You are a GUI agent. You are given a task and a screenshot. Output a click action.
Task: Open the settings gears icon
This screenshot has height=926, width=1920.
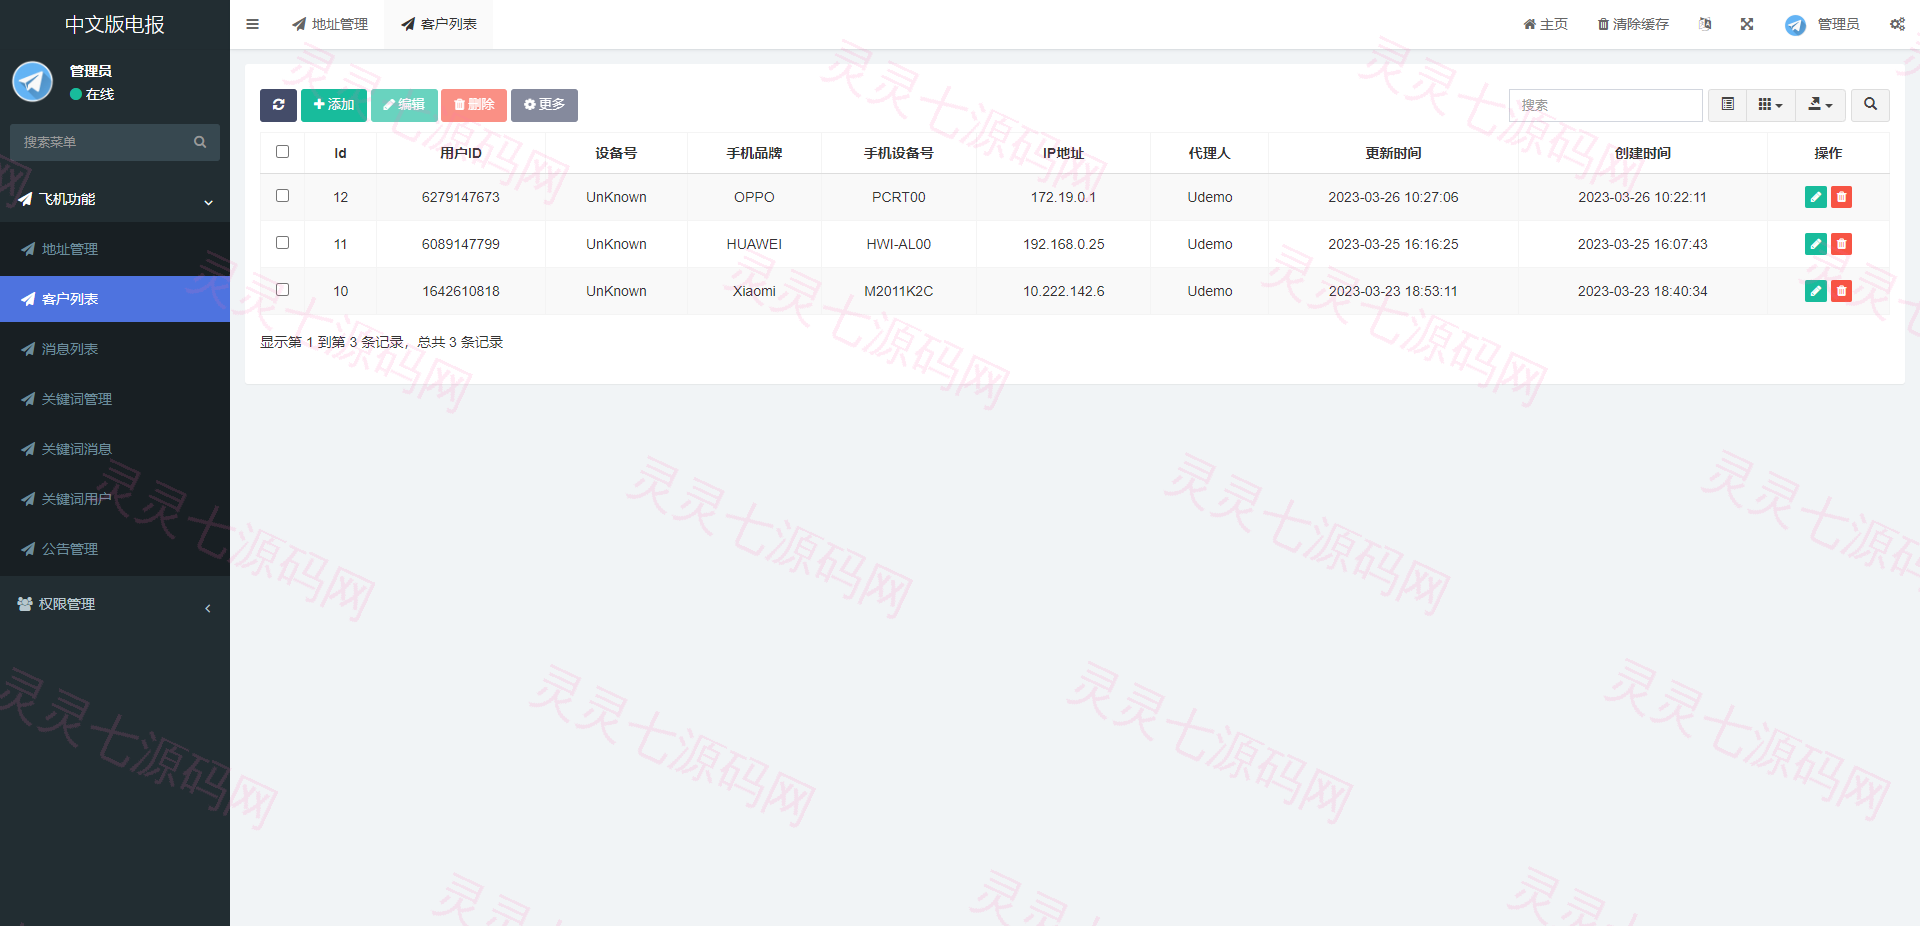(1897, 24)
